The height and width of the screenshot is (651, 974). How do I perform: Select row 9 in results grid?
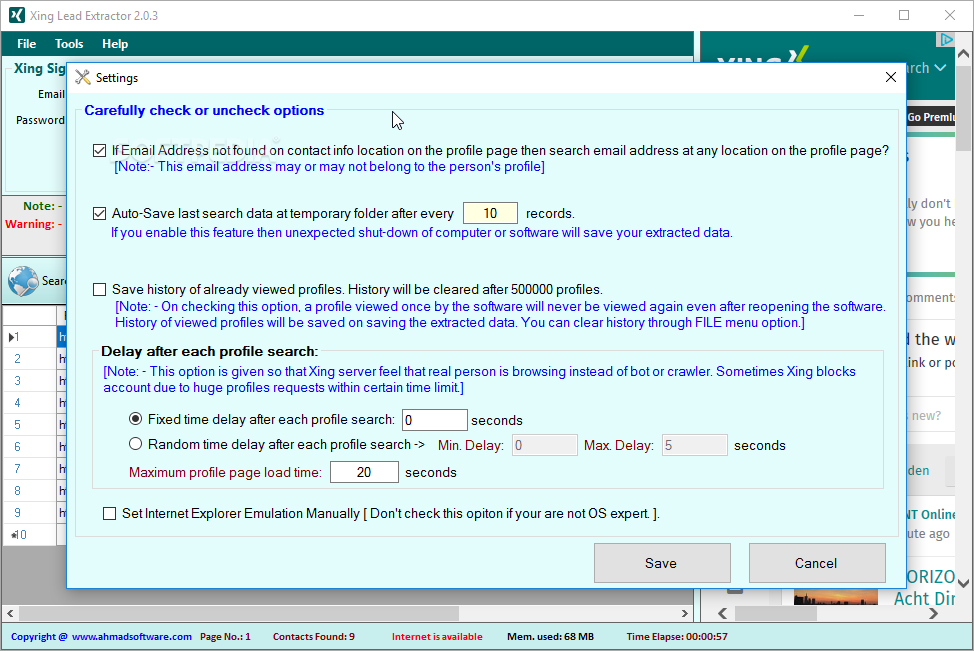[30, 512]
